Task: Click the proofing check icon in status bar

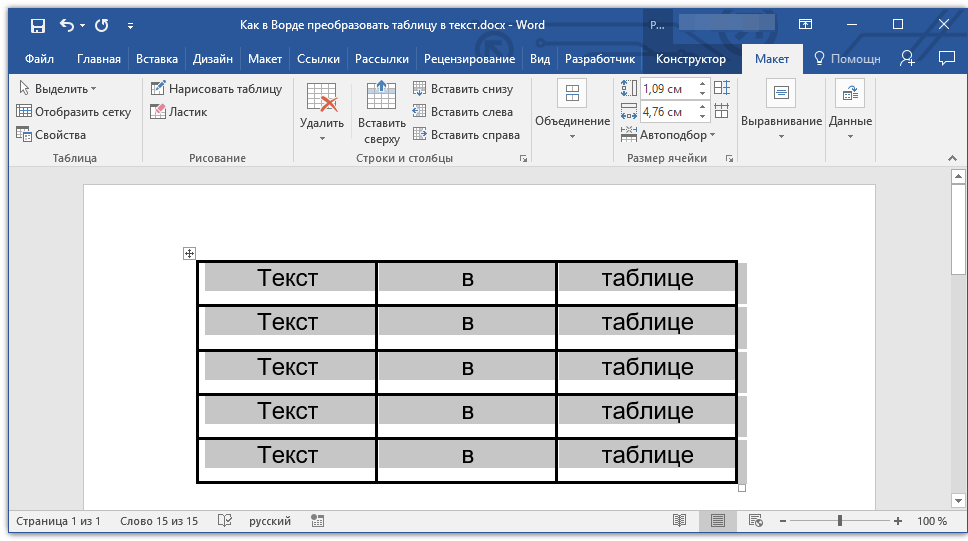Action: pyautogui.click(x=225, y=521)
